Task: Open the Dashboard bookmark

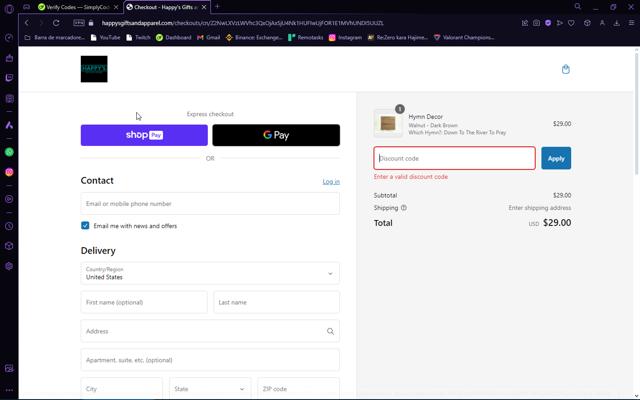Action: click(173, 38)
